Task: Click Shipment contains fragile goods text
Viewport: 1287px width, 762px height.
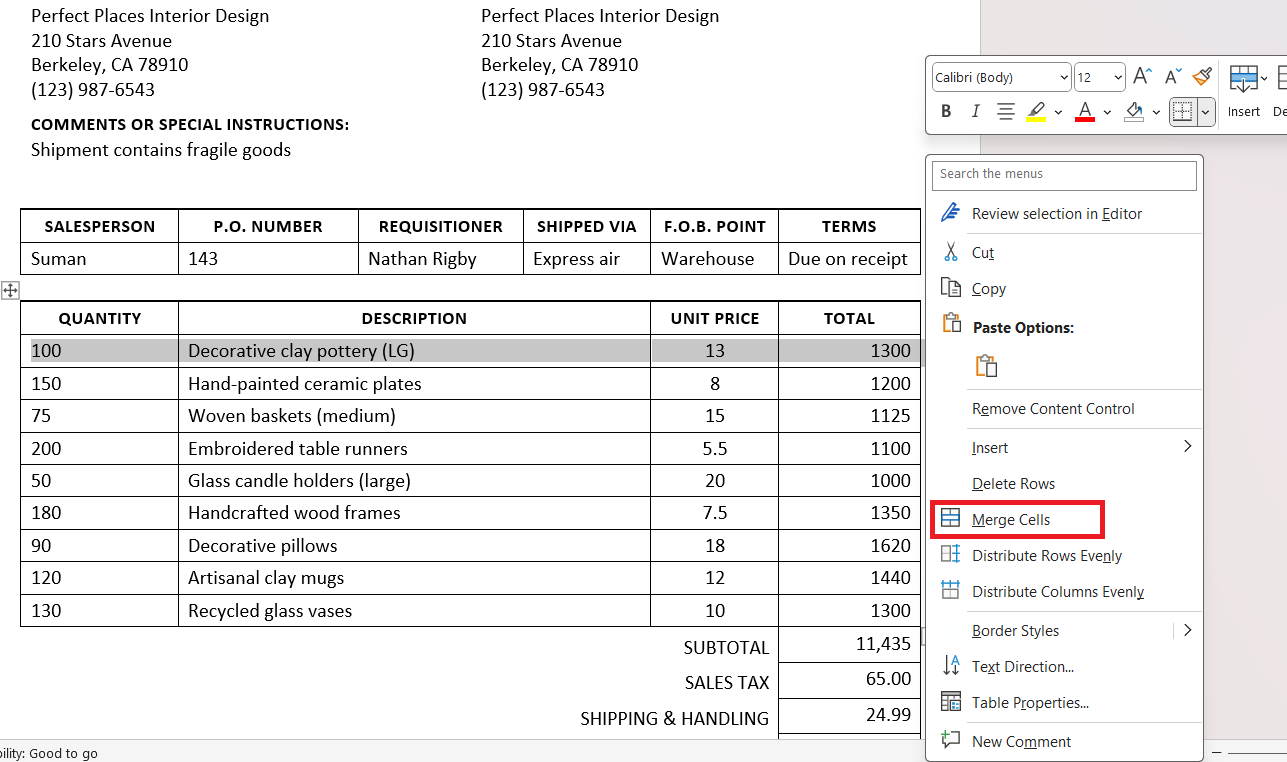Action: pyautogui.click(x=161, y=150)
